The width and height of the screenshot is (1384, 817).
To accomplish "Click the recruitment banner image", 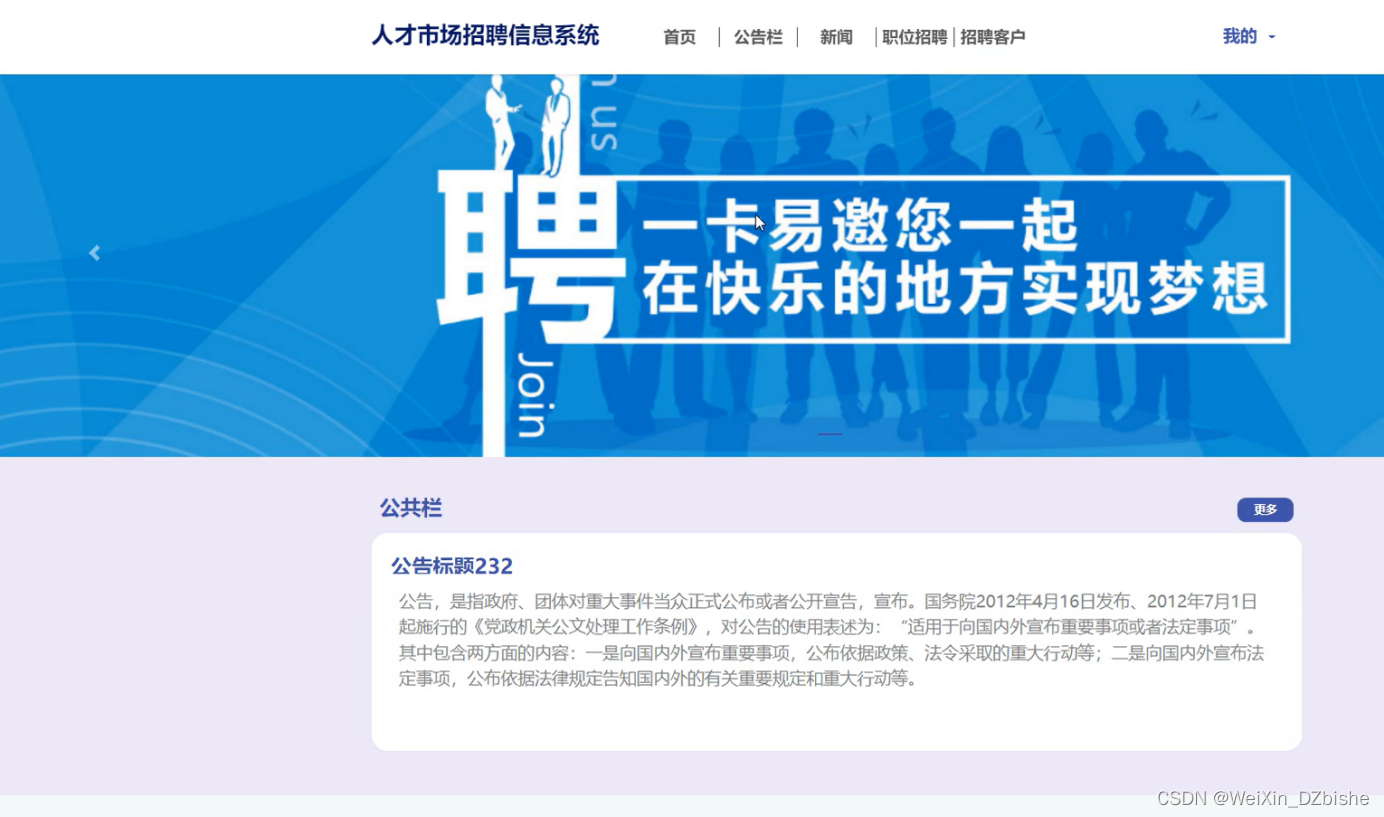I will point(692,265).
